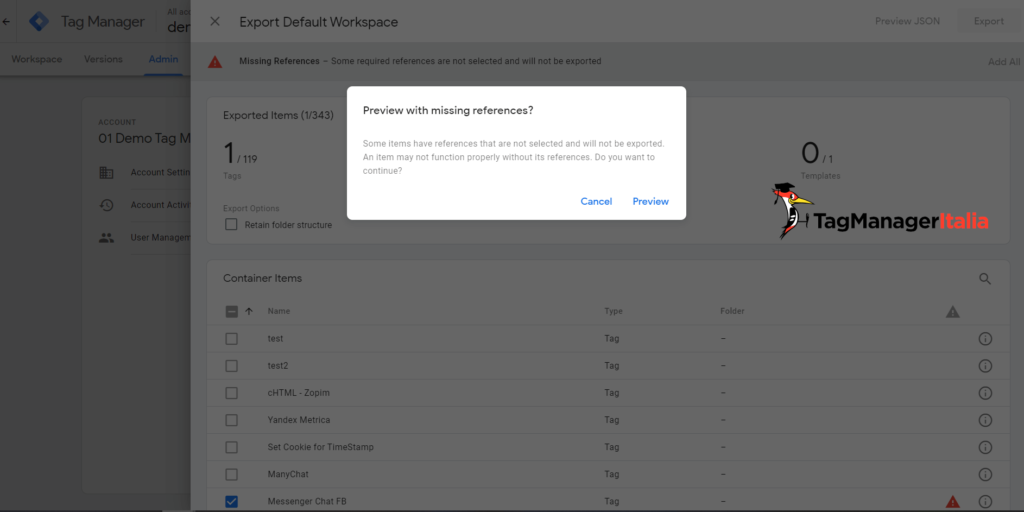Toggle Retain folder structure checkbox
The height and width of the screenshot is (512, 1024).
(x=231, y=225)
